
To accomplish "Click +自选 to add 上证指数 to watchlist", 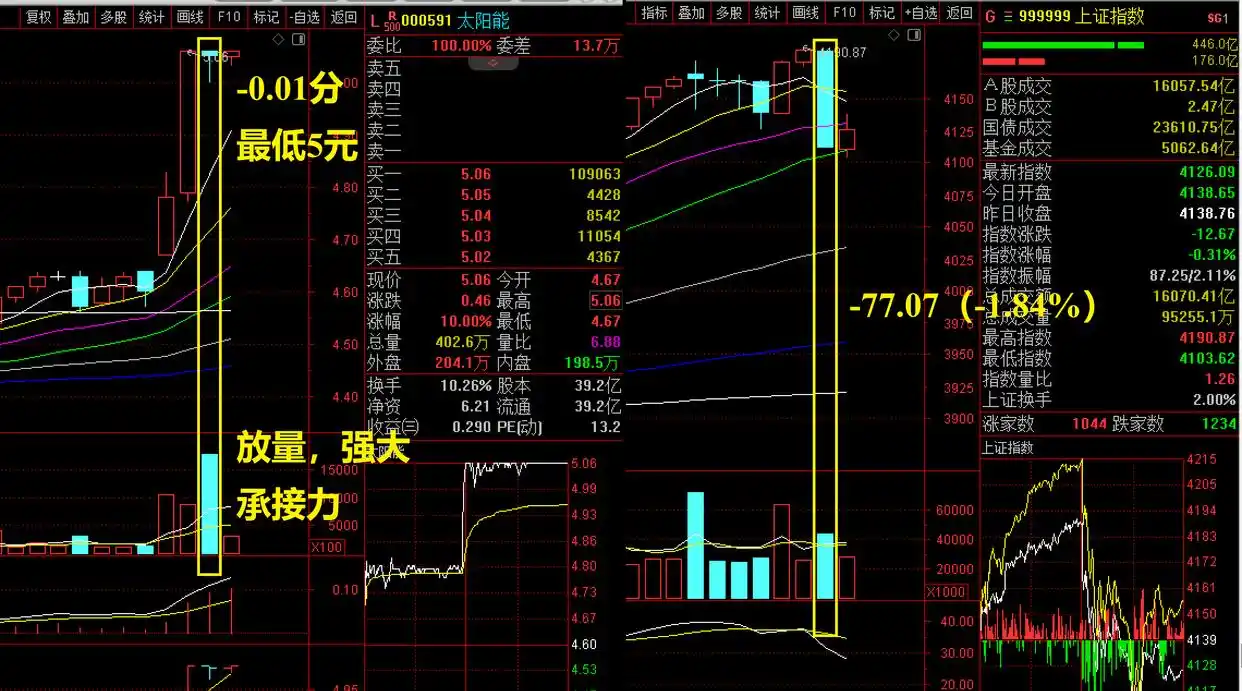I will pyautogui.click(x=920, y=13).
